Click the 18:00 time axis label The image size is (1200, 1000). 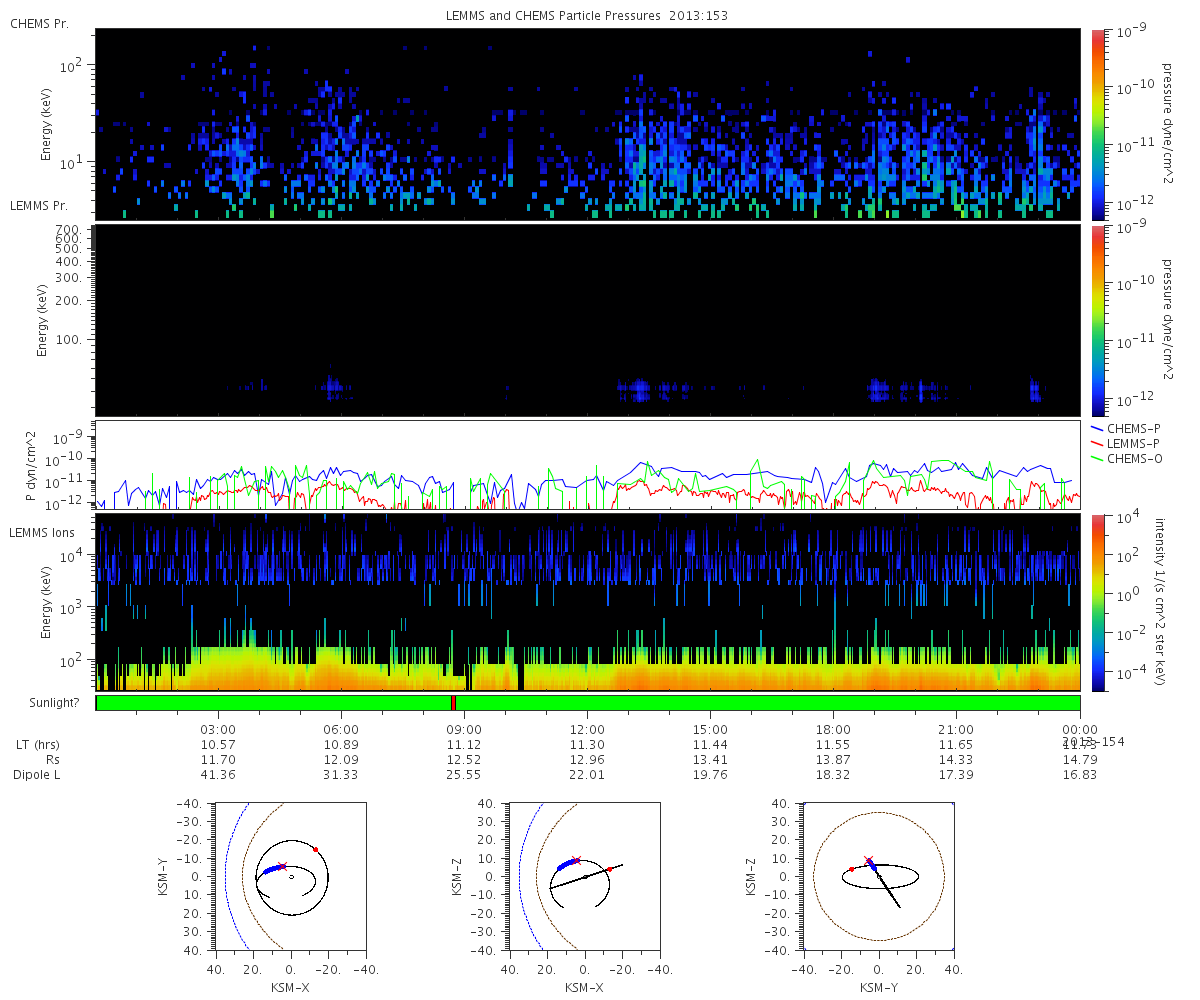click(833, 729)
